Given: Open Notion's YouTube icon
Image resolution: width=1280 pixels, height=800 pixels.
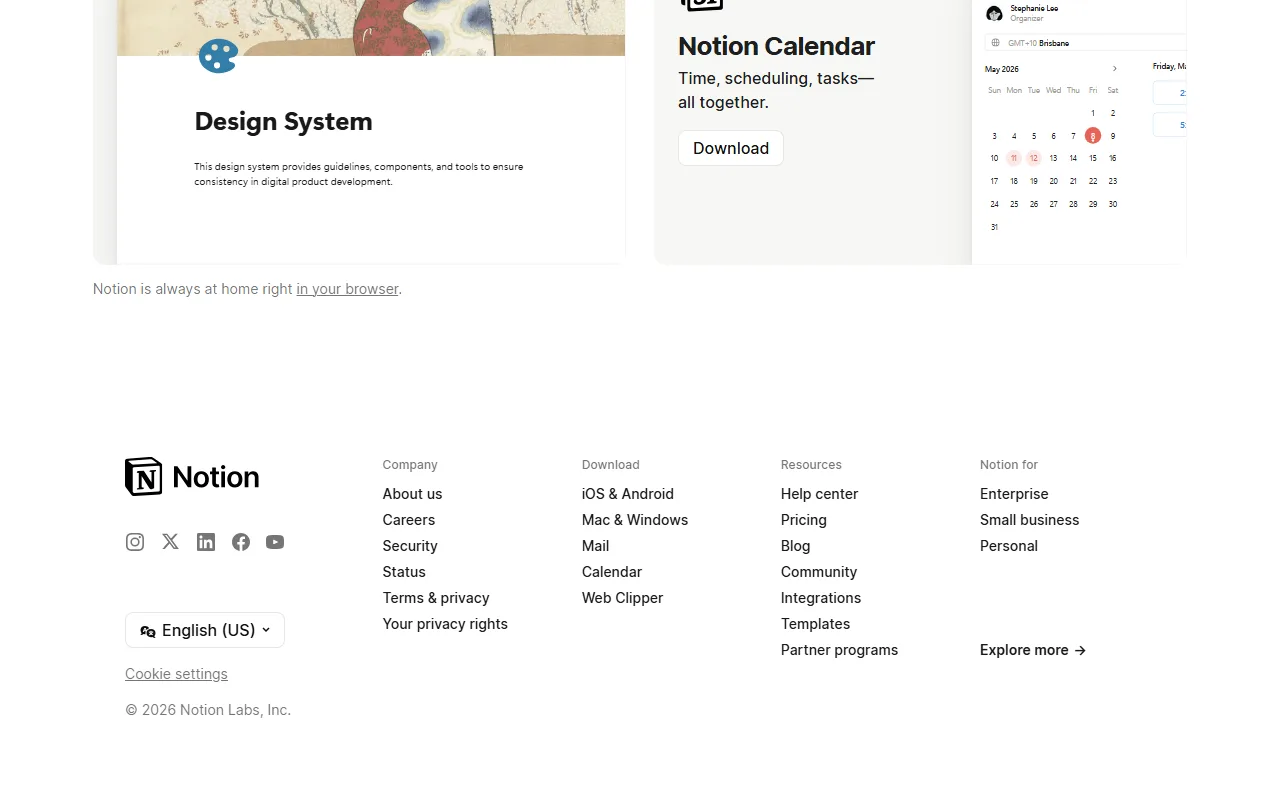Looking at the screenshot, I should pos(275,542).
